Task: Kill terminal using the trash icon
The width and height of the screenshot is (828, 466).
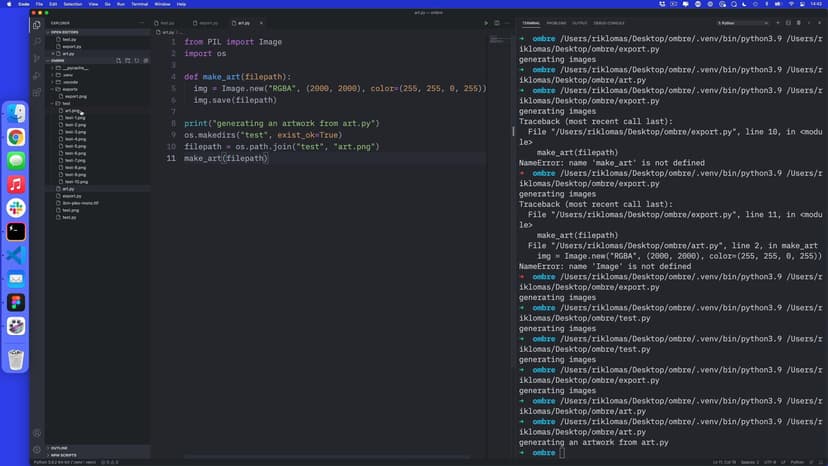Action: pyautogui.click(x=798, y=22)
